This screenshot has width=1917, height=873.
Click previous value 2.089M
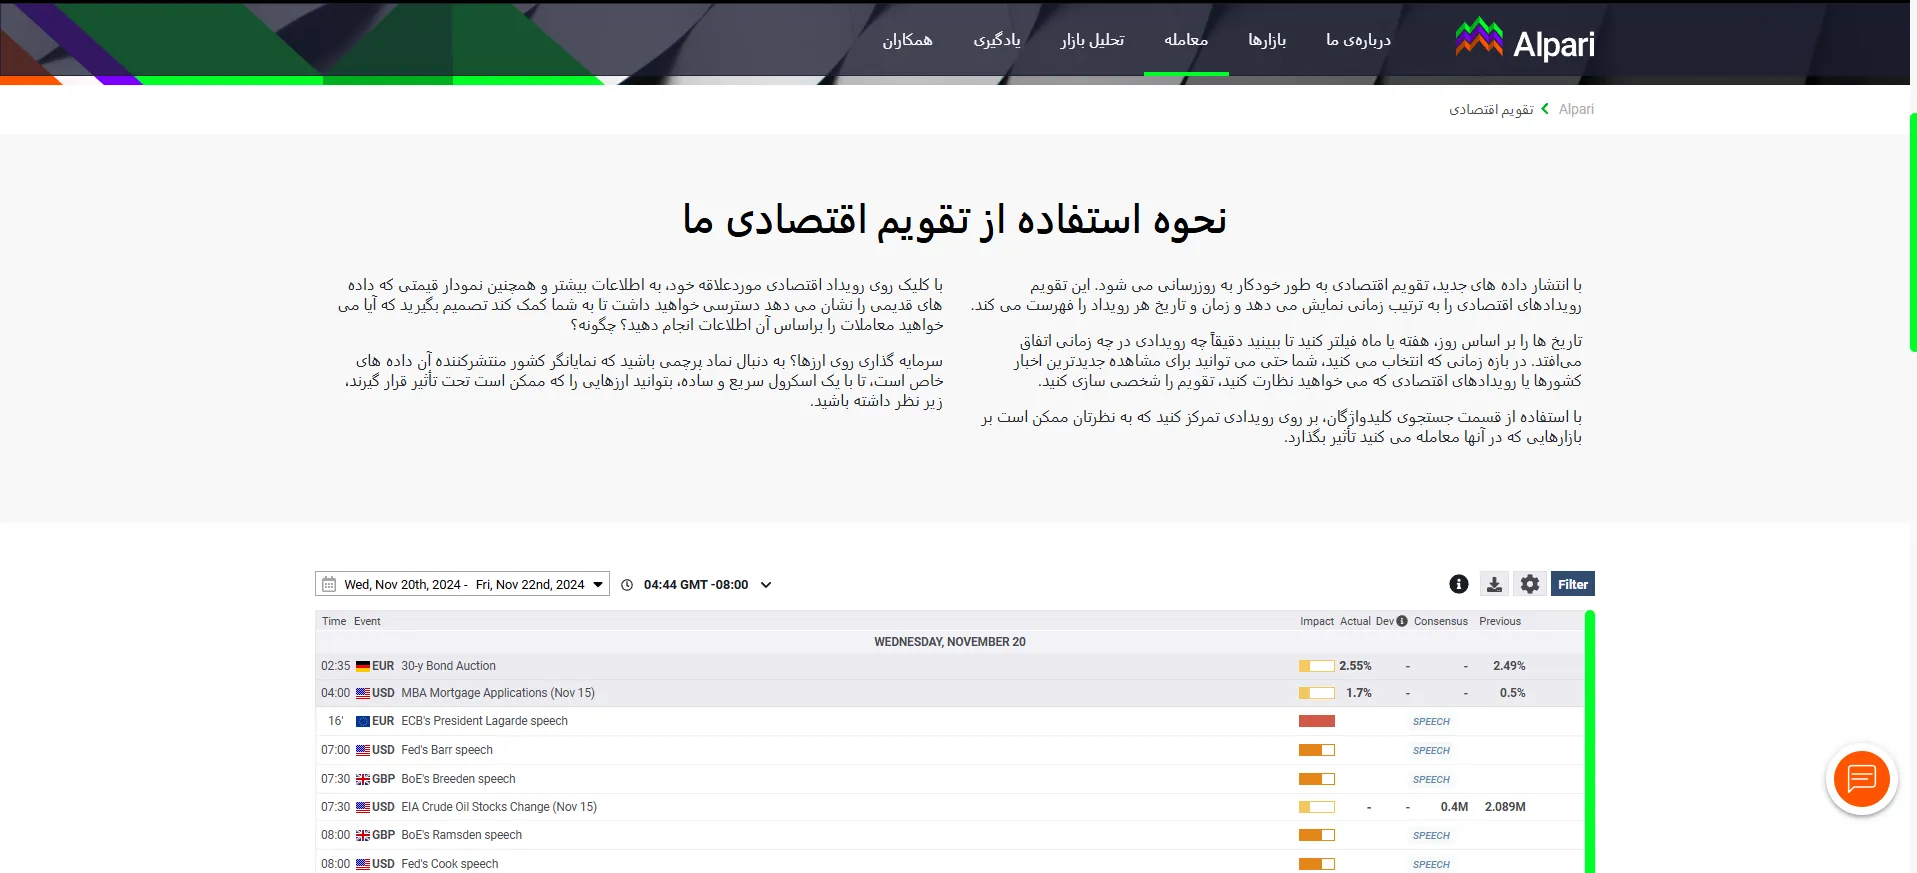(x=1505, y=807)
